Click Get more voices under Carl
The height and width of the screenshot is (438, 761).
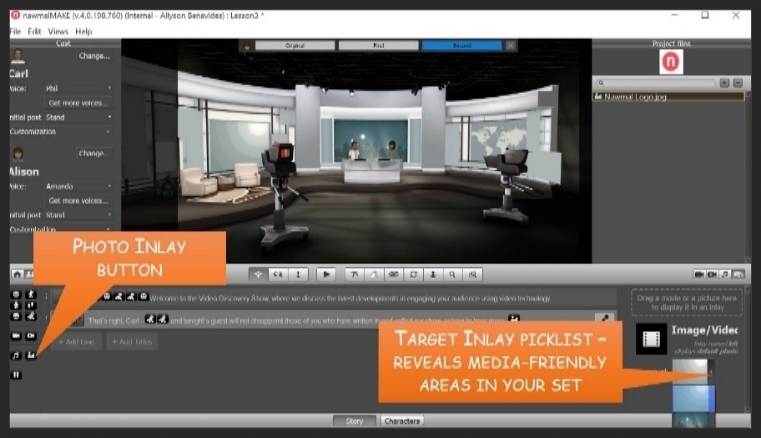click(x=79, y=103)
